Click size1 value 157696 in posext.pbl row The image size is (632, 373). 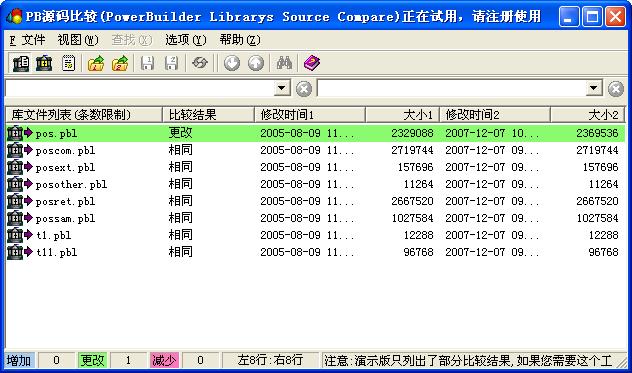pyautogui.click(x=416, y=167)
